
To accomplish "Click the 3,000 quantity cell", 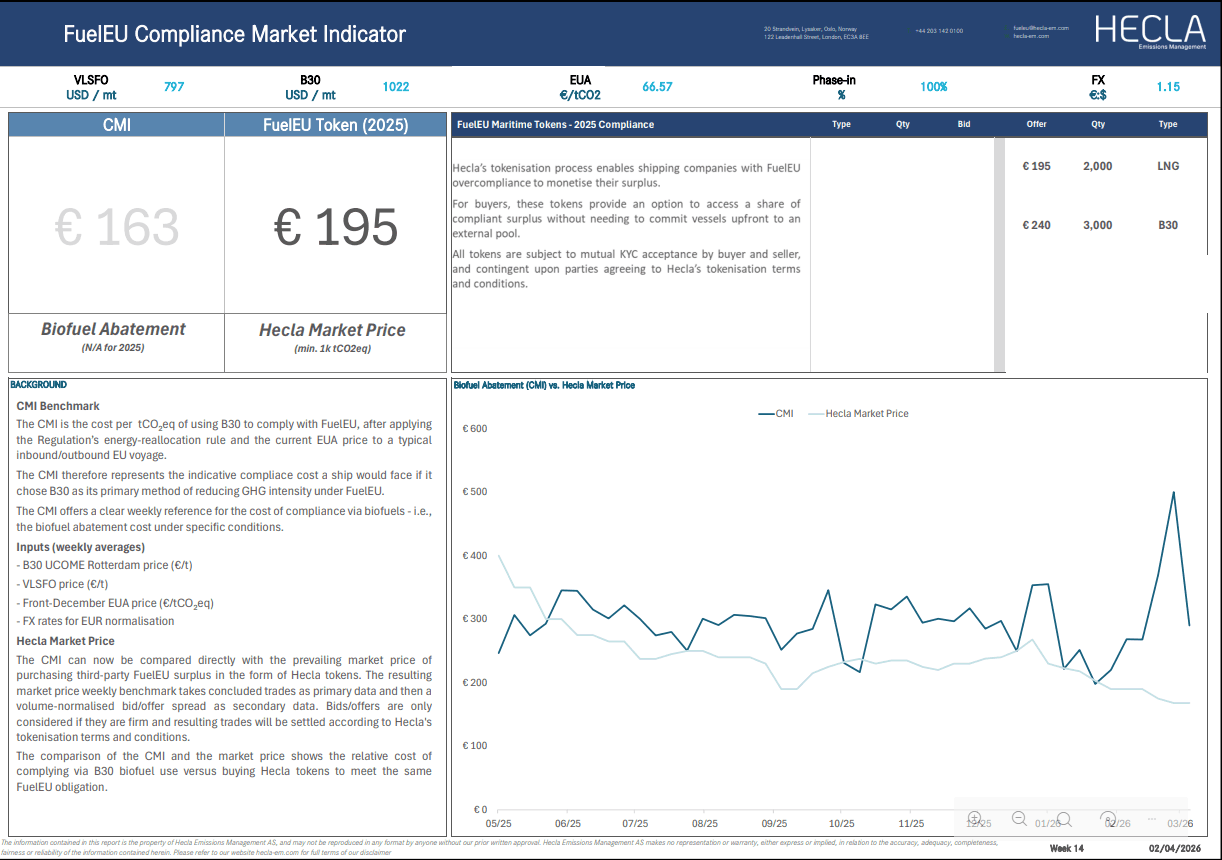I will pos(1097,225).
